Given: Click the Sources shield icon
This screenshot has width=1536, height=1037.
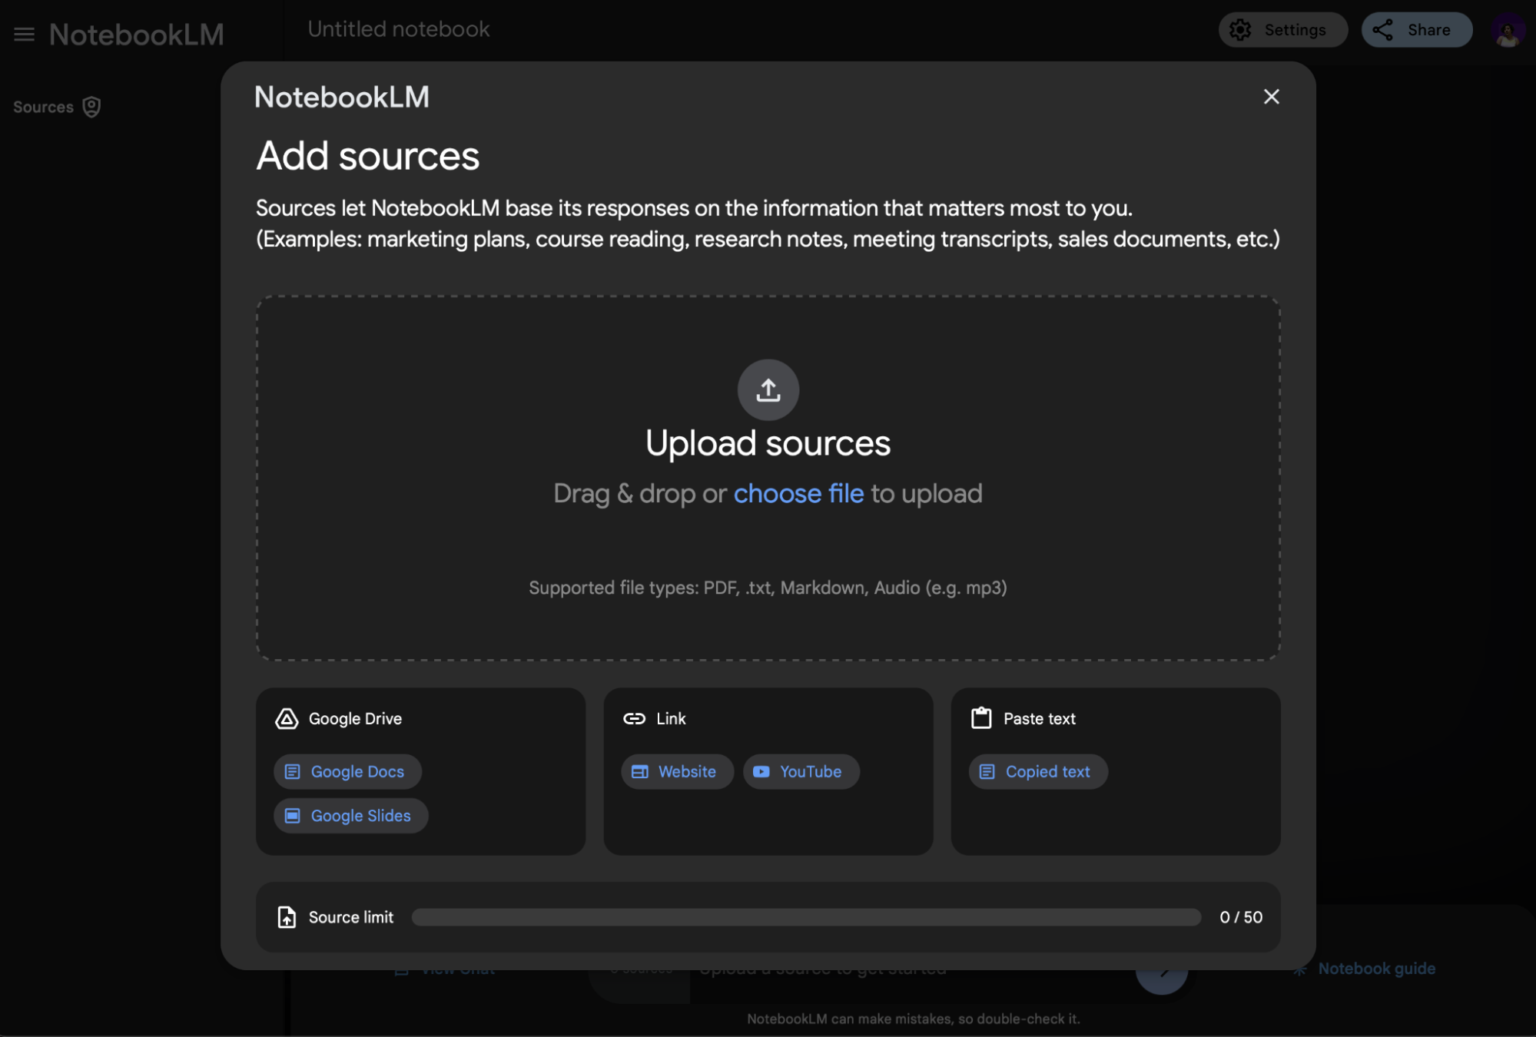Looking at the screenshot, I should [x=91, y=106].
